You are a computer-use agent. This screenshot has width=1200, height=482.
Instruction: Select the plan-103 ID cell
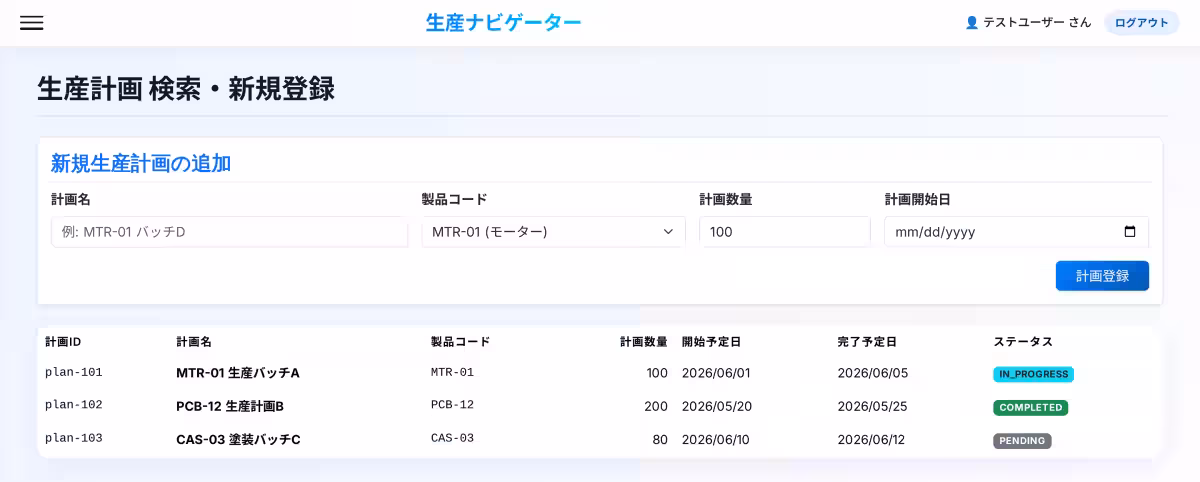[x=74, y=438]
